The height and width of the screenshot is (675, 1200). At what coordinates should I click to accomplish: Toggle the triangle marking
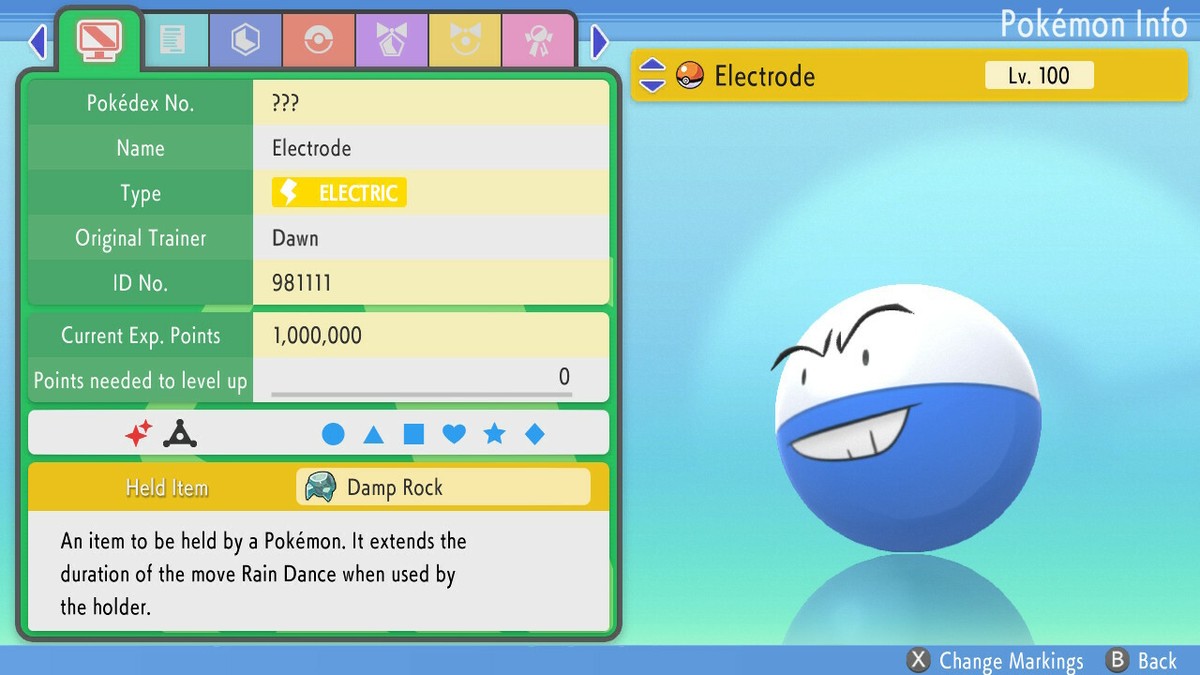click(373, 434)
